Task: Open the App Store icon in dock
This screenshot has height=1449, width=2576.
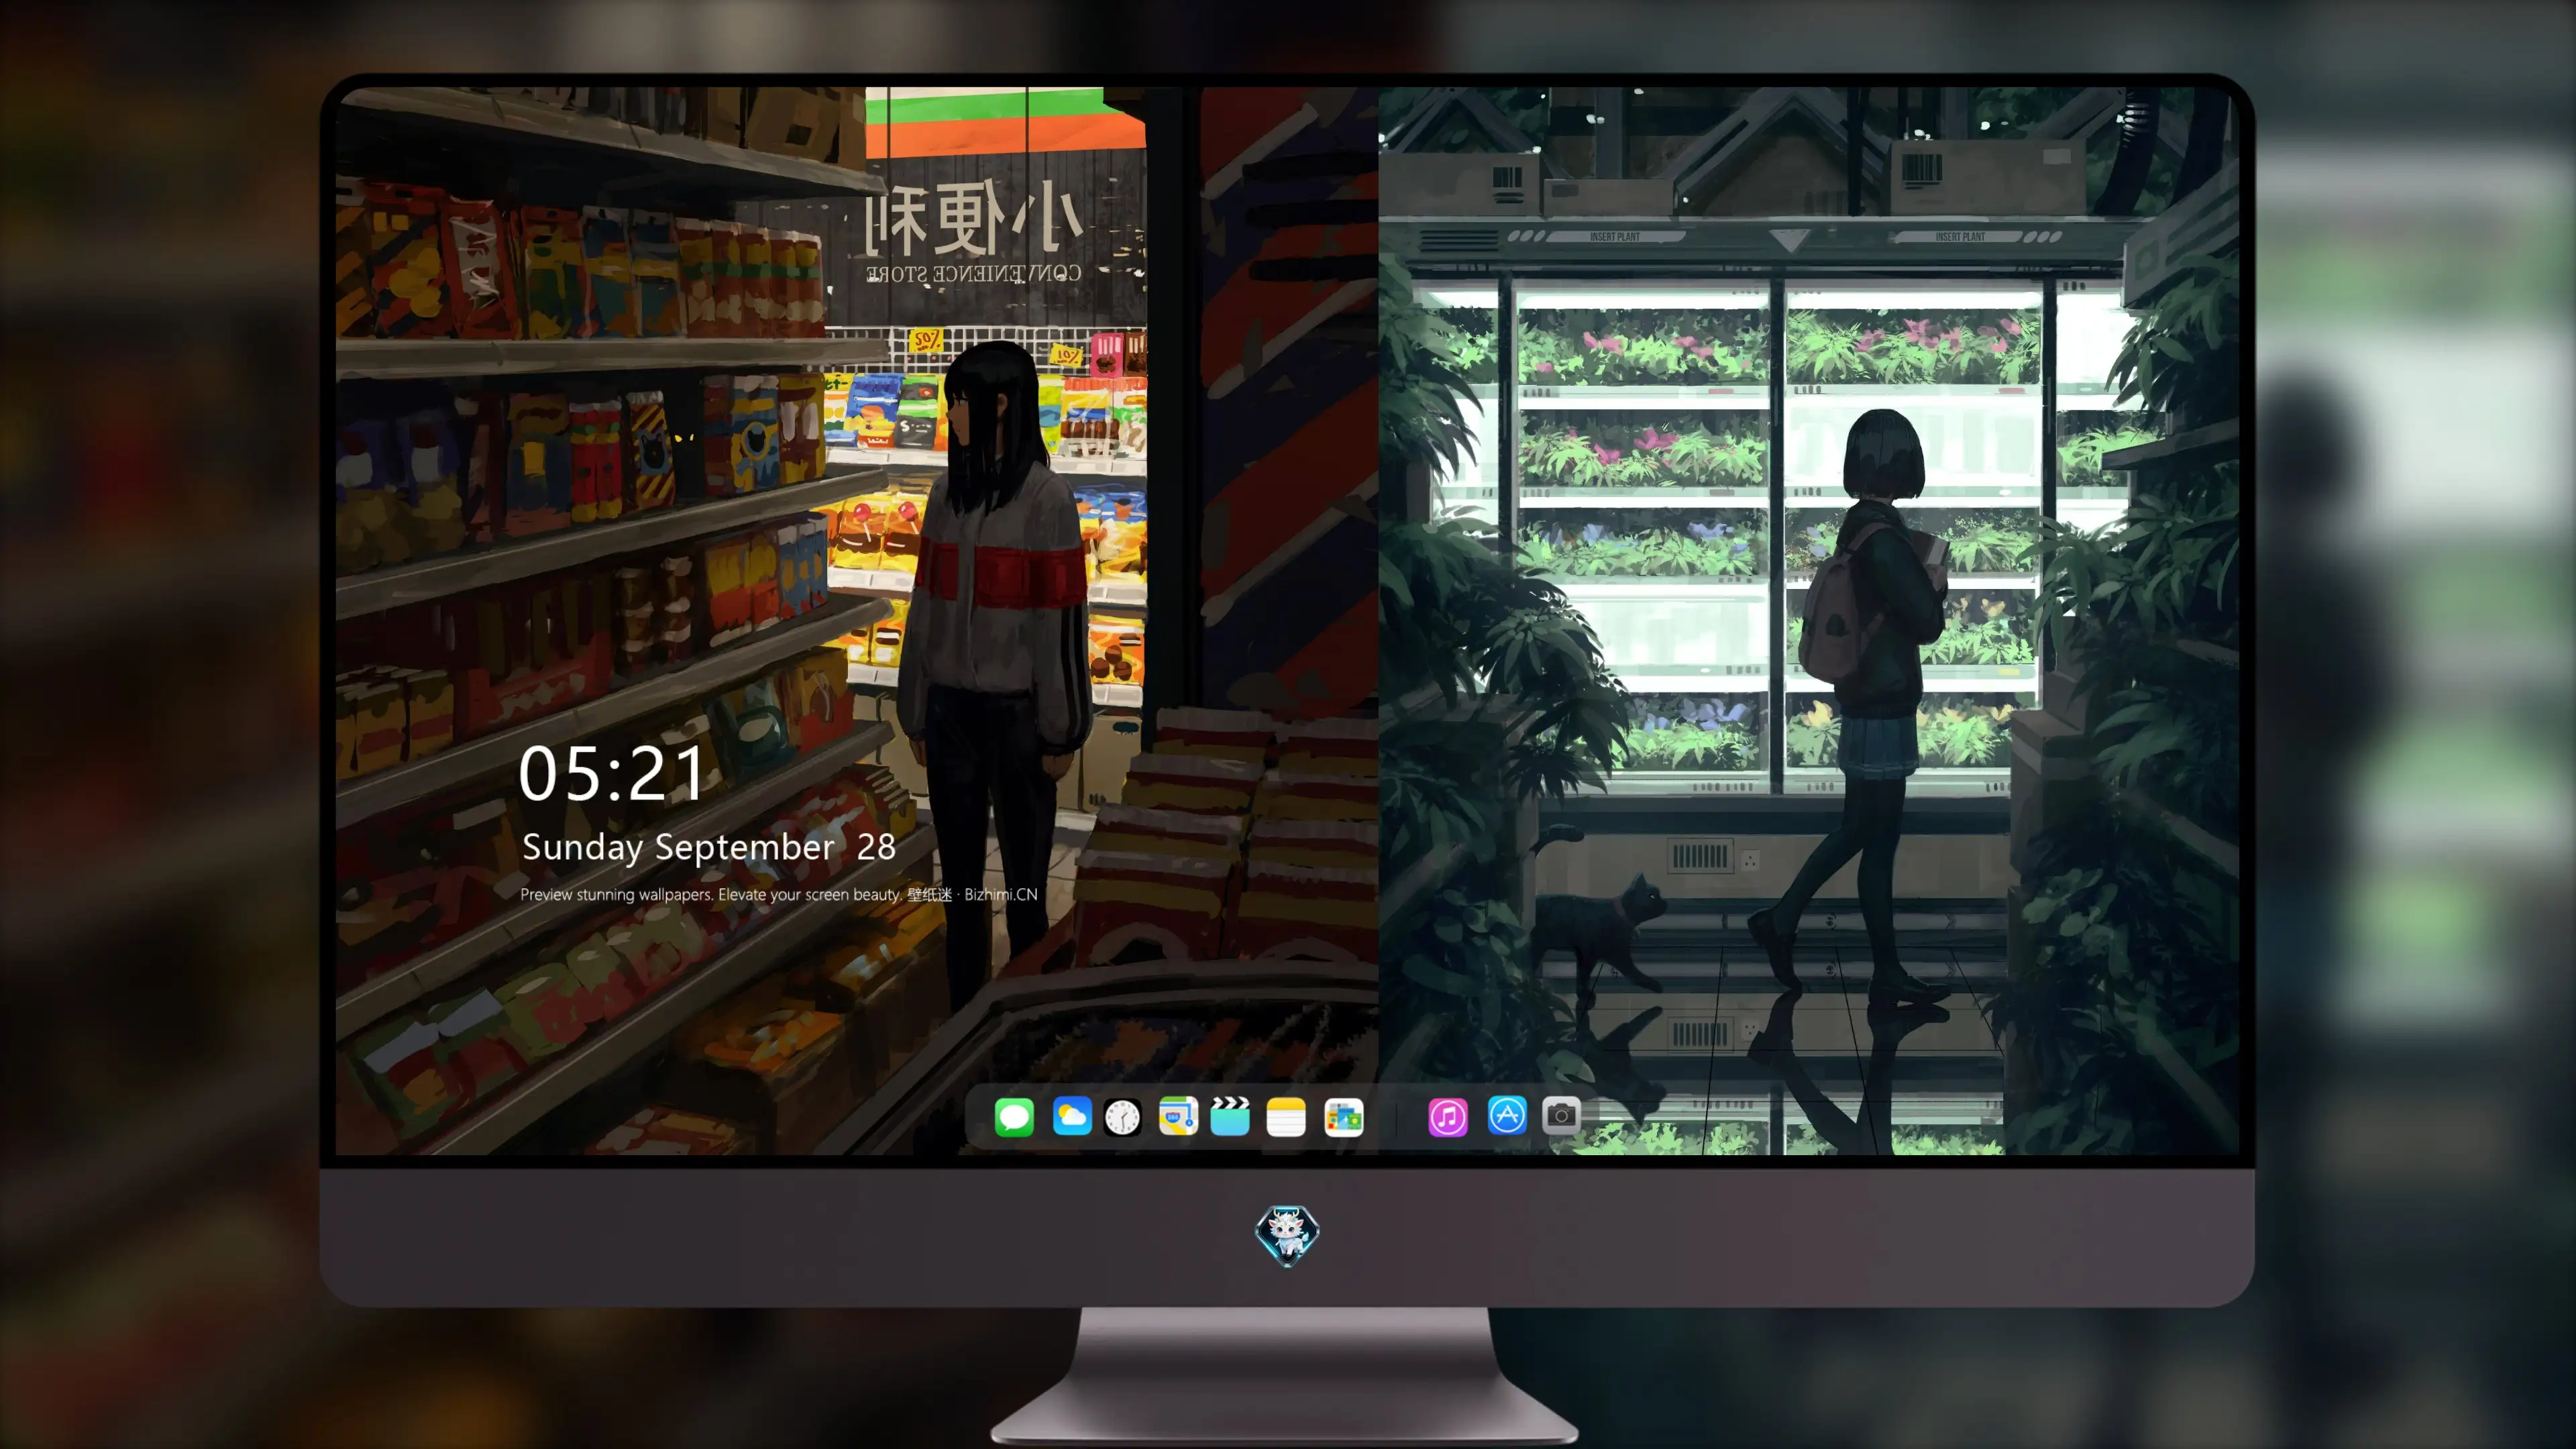Action: tap(1507, 1115)
